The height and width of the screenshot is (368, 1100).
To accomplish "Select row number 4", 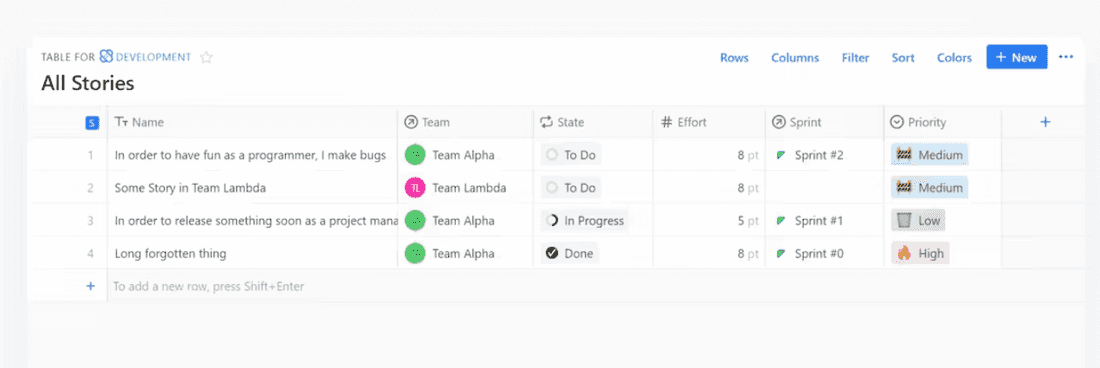I will (x=90, y=254).
